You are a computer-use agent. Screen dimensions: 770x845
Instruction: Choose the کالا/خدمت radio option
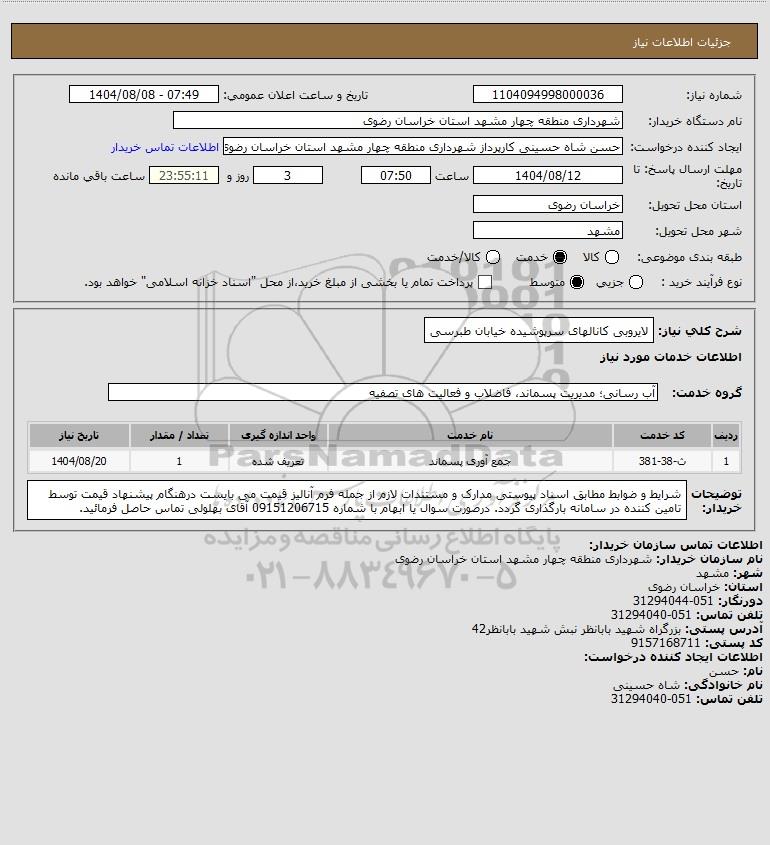pos(492,258)
